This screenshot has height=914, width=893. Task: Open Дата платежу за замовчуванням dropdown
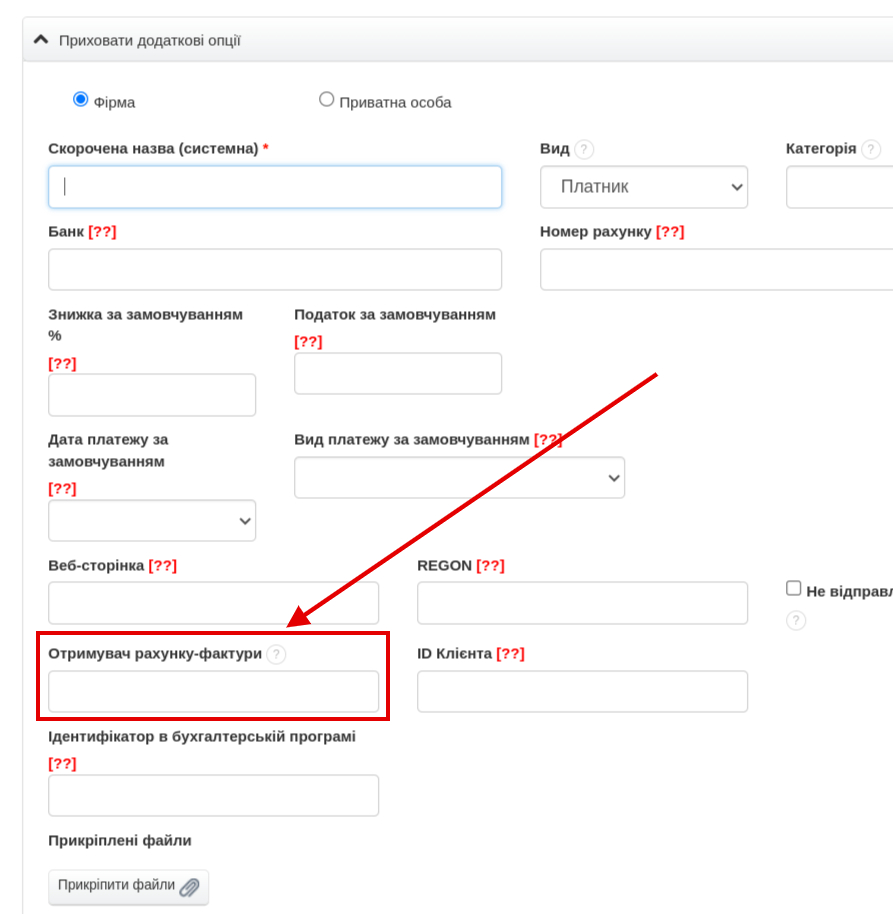[152, 521]
